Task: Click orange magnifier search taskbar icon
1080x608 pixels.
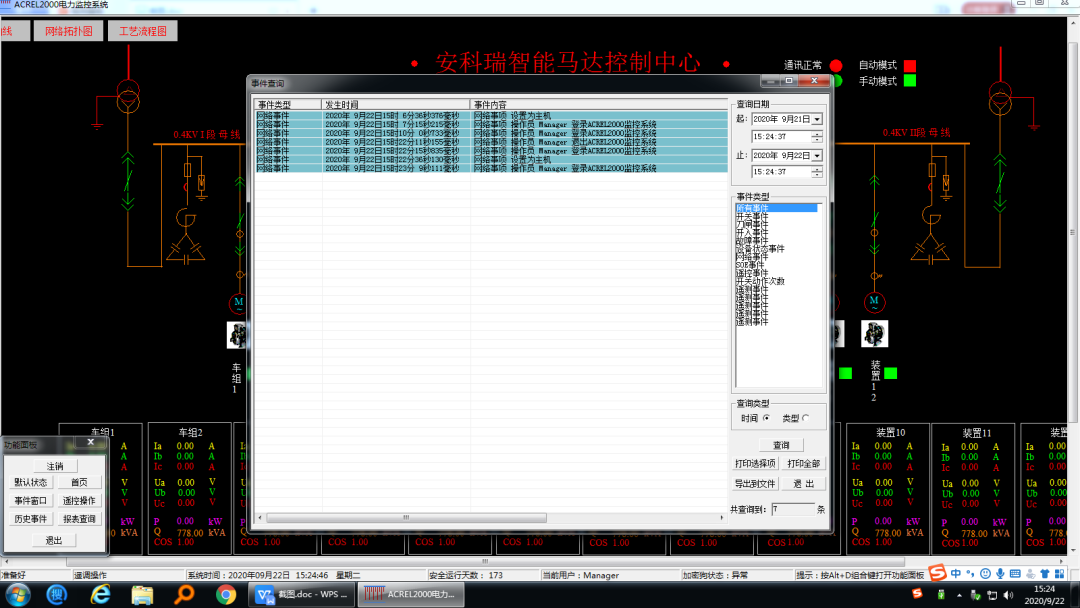Action: (184, 594)
